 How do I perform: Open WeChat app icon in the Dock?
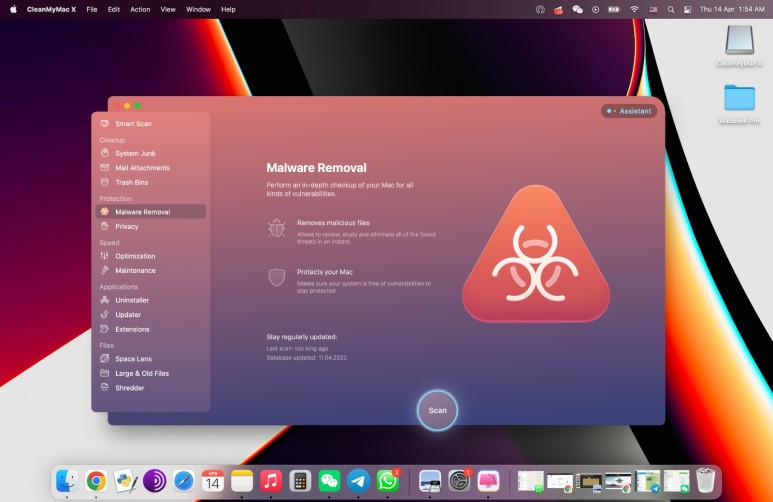(329, 481)
